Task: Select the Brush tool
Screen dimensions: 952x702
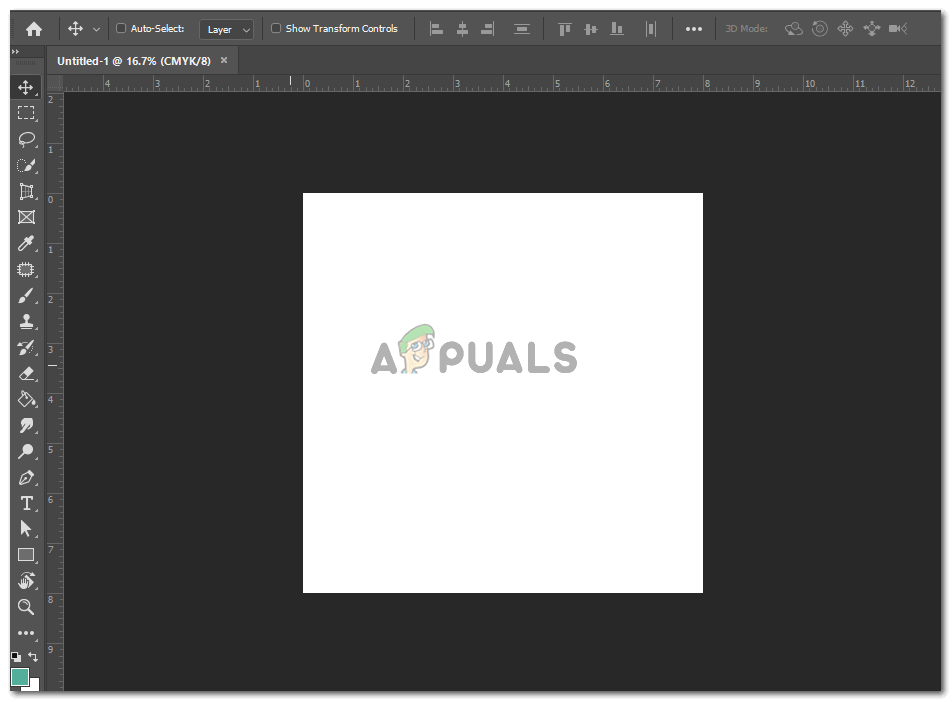Action: 26,296
